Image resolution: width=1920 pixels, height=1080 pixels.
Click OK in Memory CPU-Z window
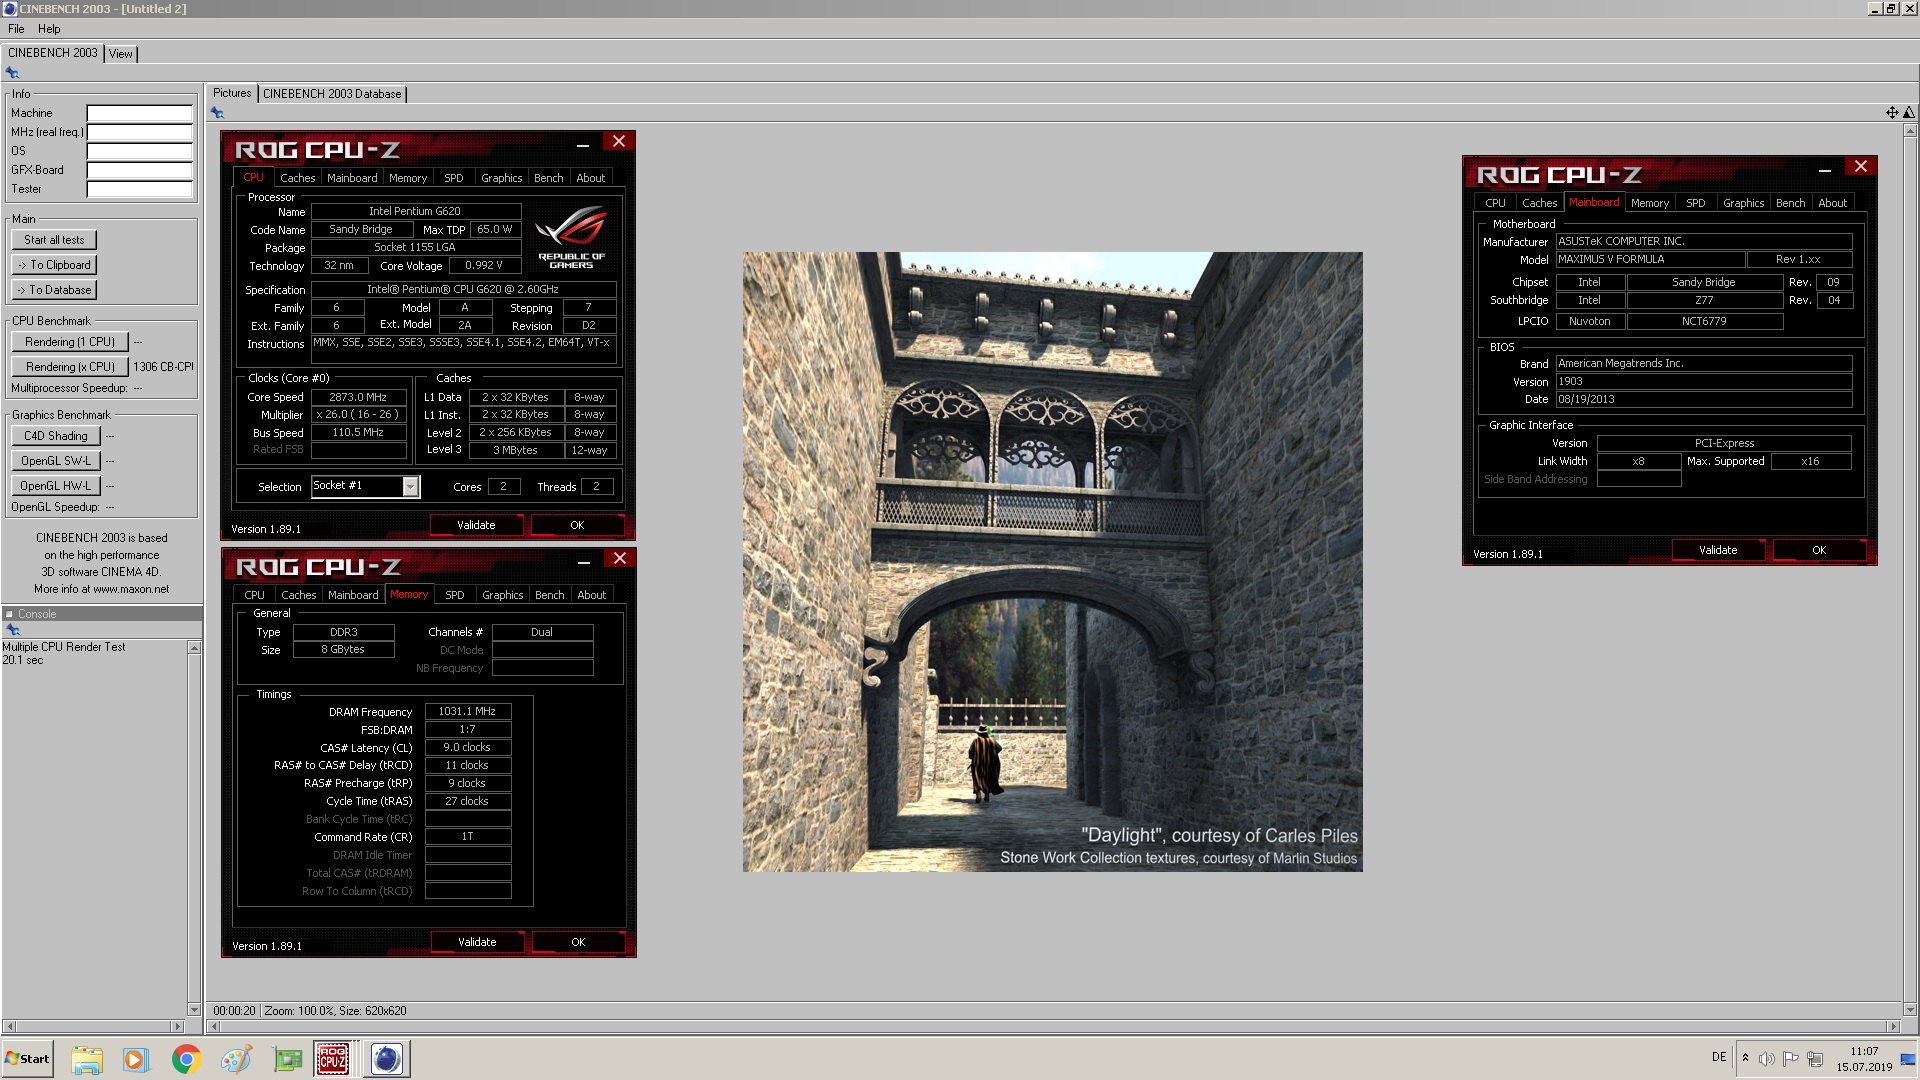click(578, 942)
